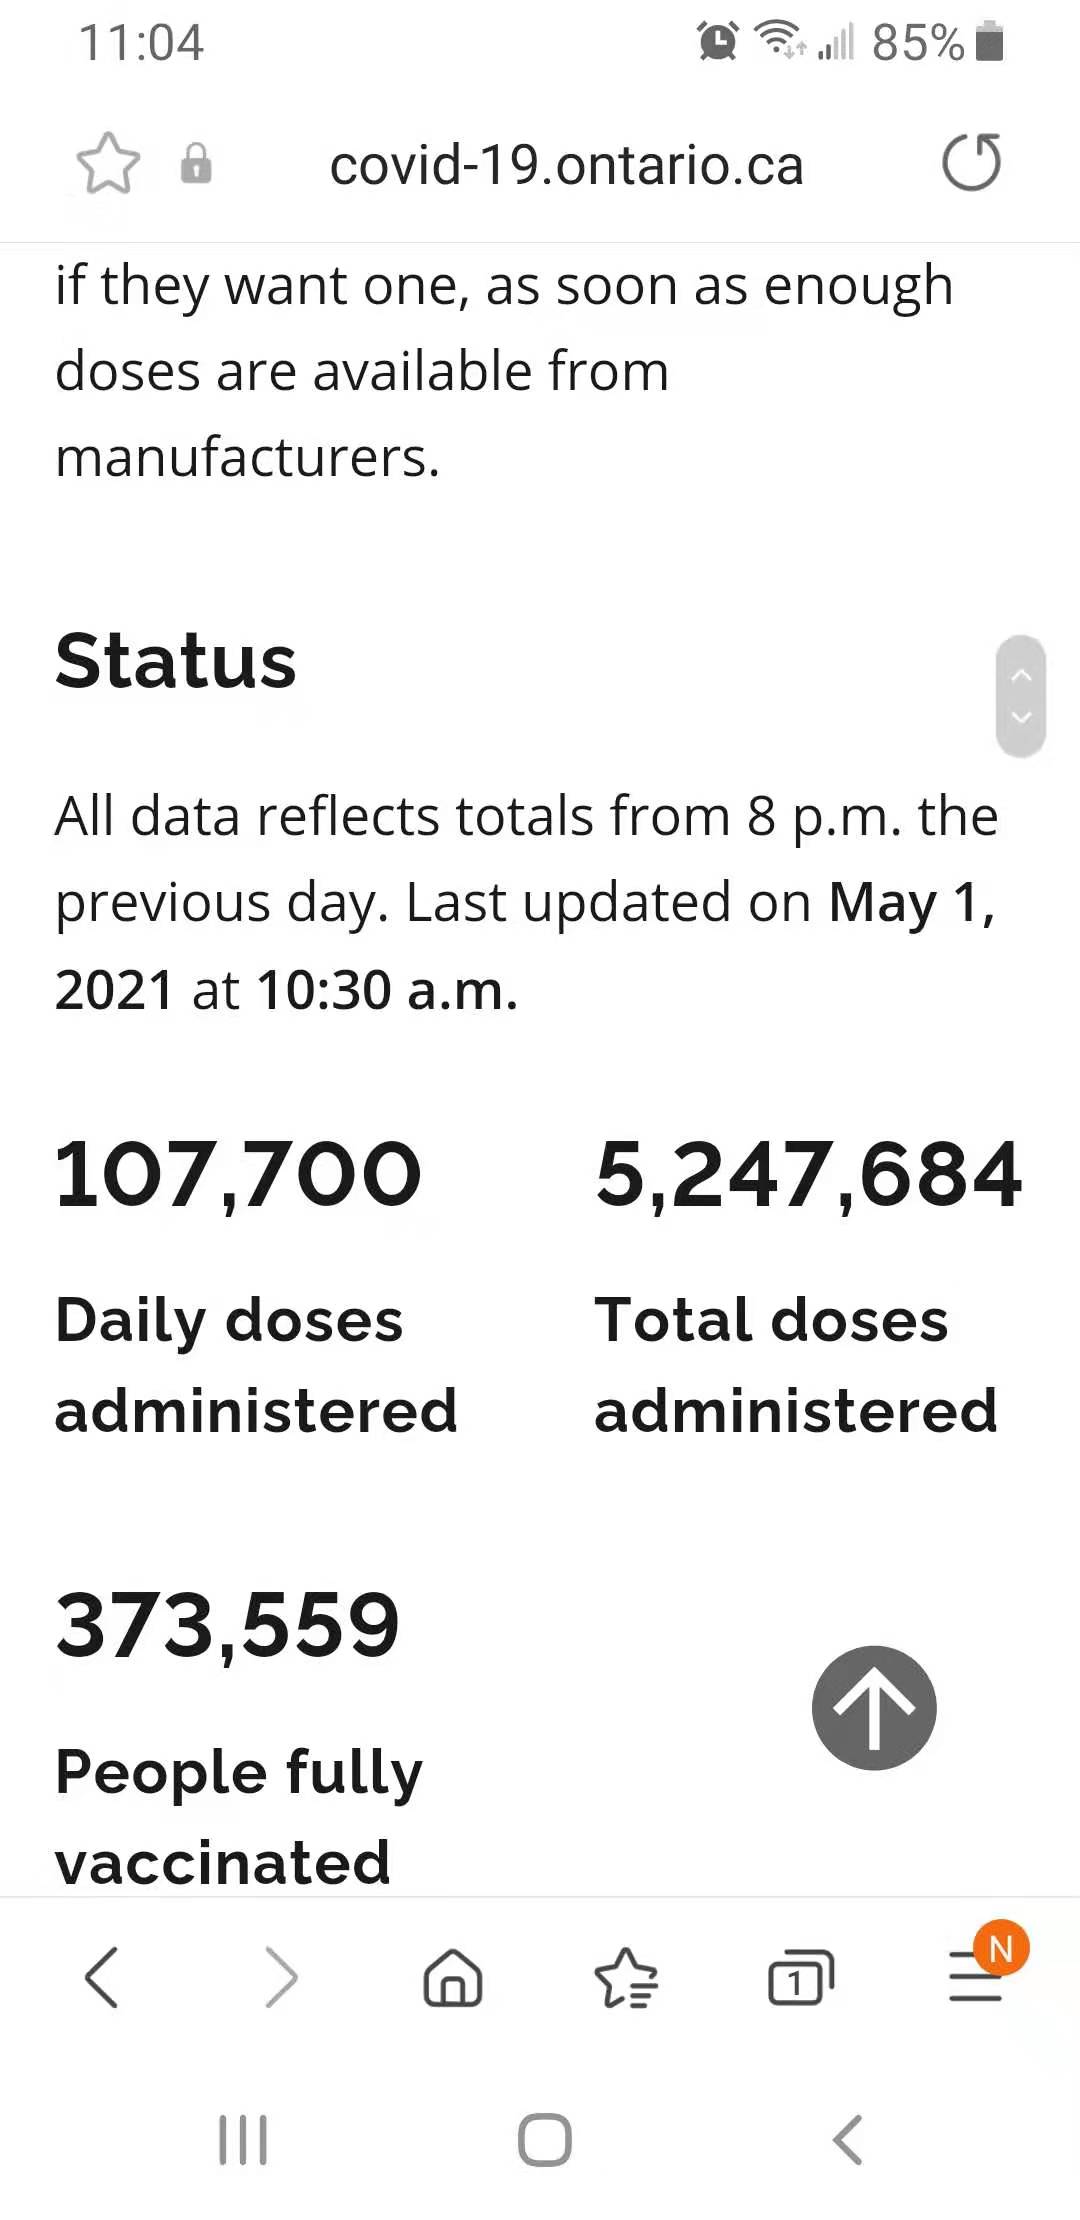Go forward with browser forward arrow

point(281,1977)
